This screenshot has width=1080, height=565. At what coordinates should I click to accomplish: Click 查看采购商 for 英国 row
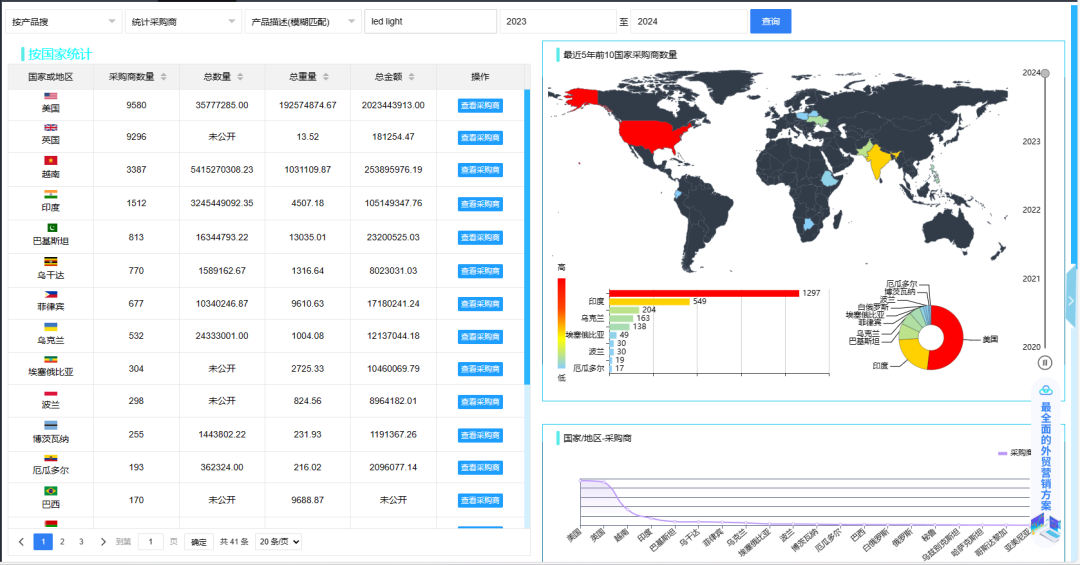point(480,138)
